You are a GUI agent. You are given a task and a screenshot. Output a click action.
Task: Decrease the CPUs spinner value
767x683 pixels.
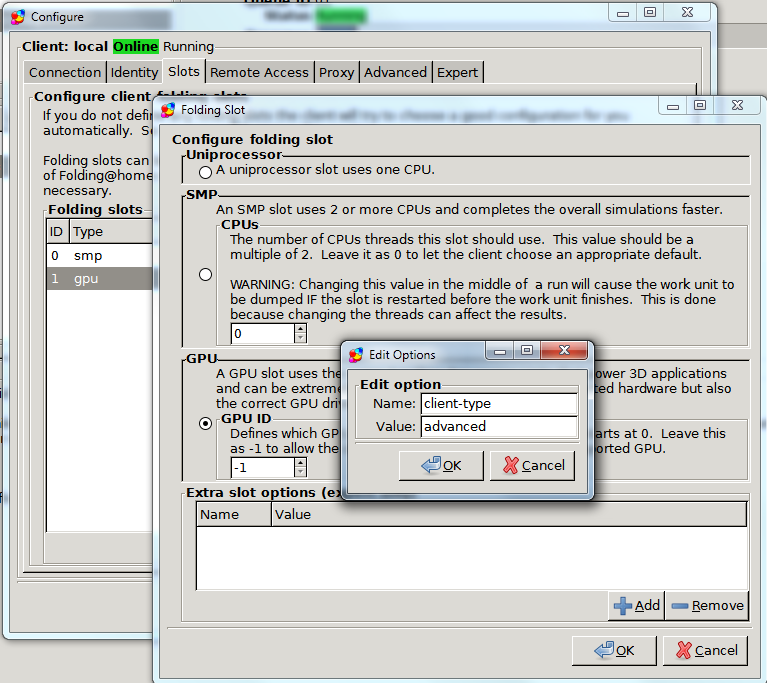coord(300,338)
